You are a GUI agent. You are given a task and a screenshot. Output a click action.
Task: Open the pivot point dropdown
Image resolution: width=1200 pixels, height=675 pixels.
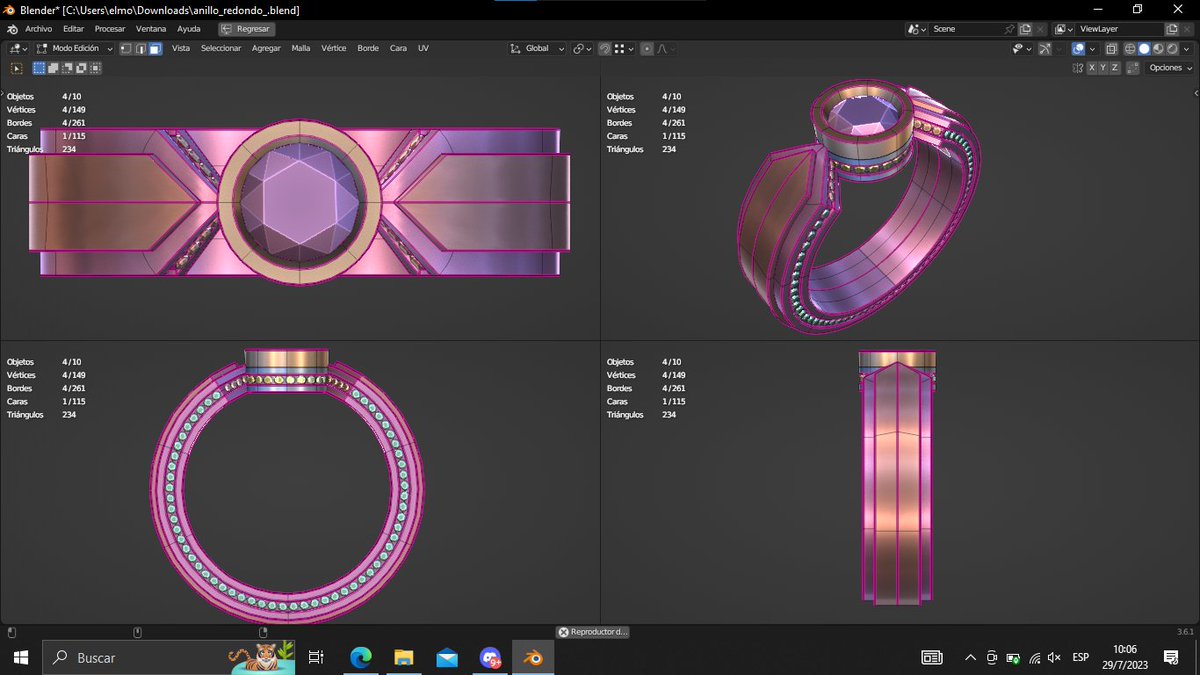click(582, 48)
